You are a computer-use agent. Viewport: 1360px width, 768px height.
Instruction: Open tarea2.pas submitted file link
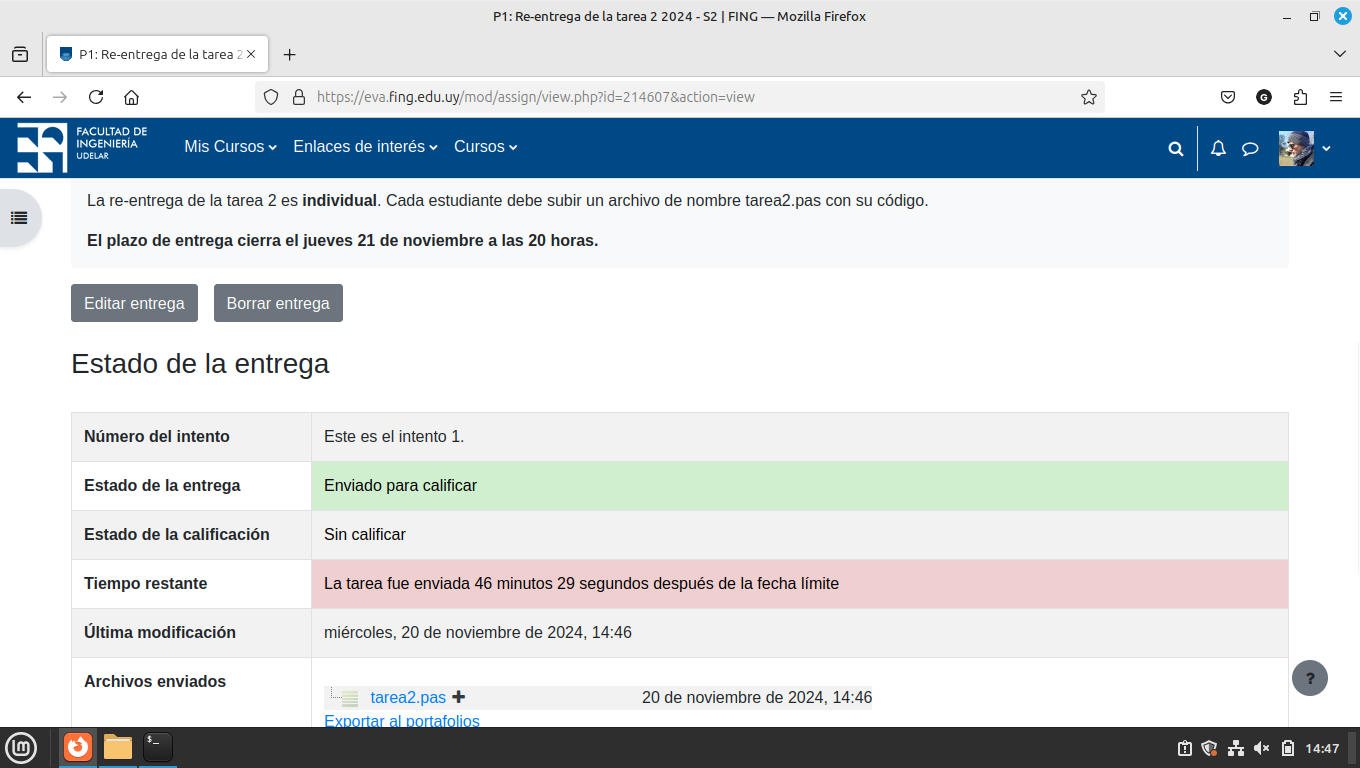pos(408,698)
